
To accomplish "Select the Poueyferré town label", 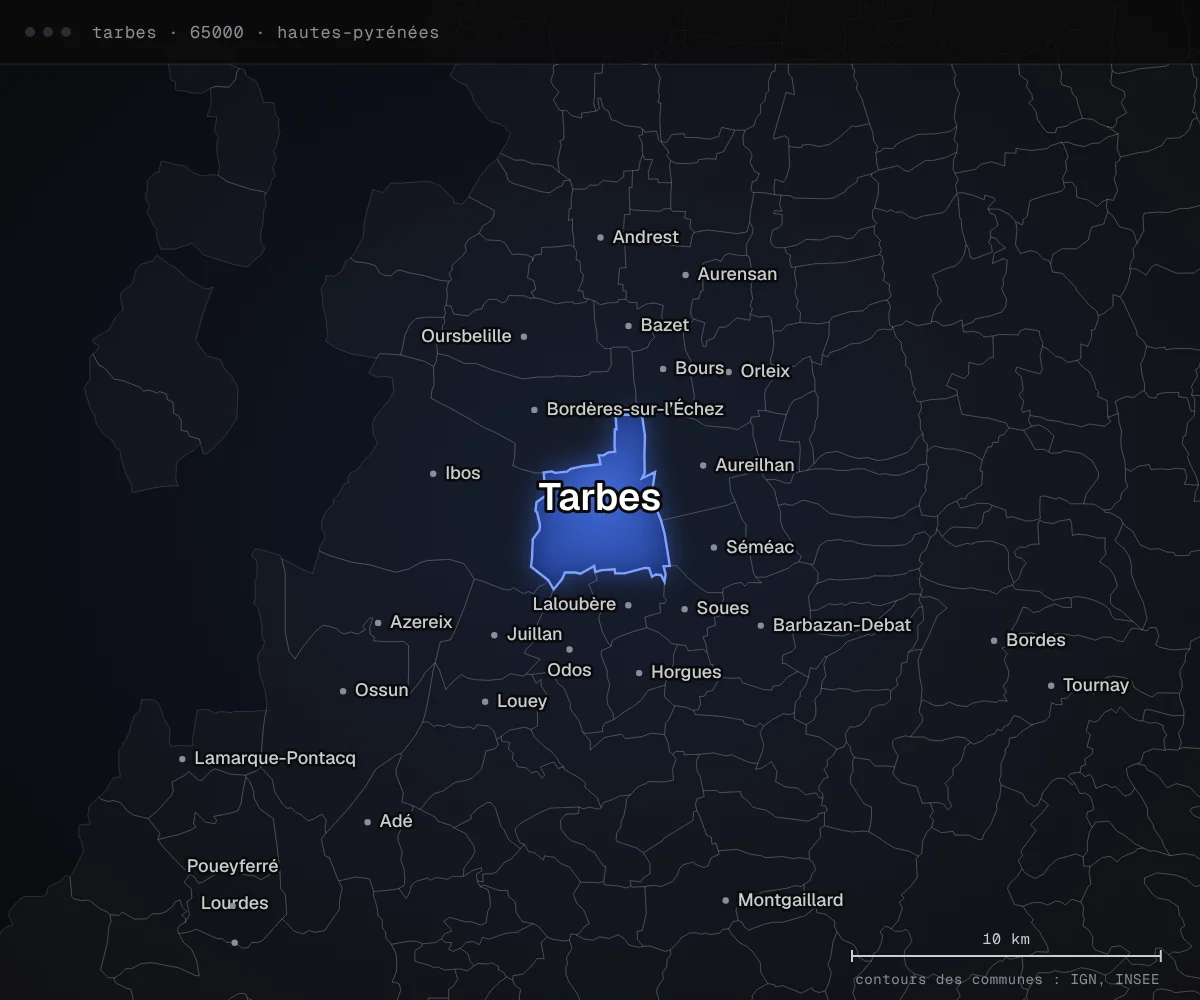I will [233, 866].
